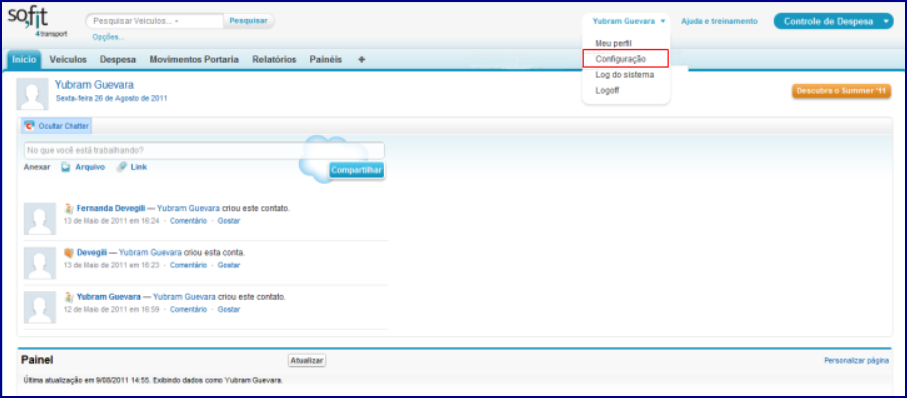The width and height of the screenshot is (907, 398).
Task: Go to the Despesa tab
Action: coord(118,59)
